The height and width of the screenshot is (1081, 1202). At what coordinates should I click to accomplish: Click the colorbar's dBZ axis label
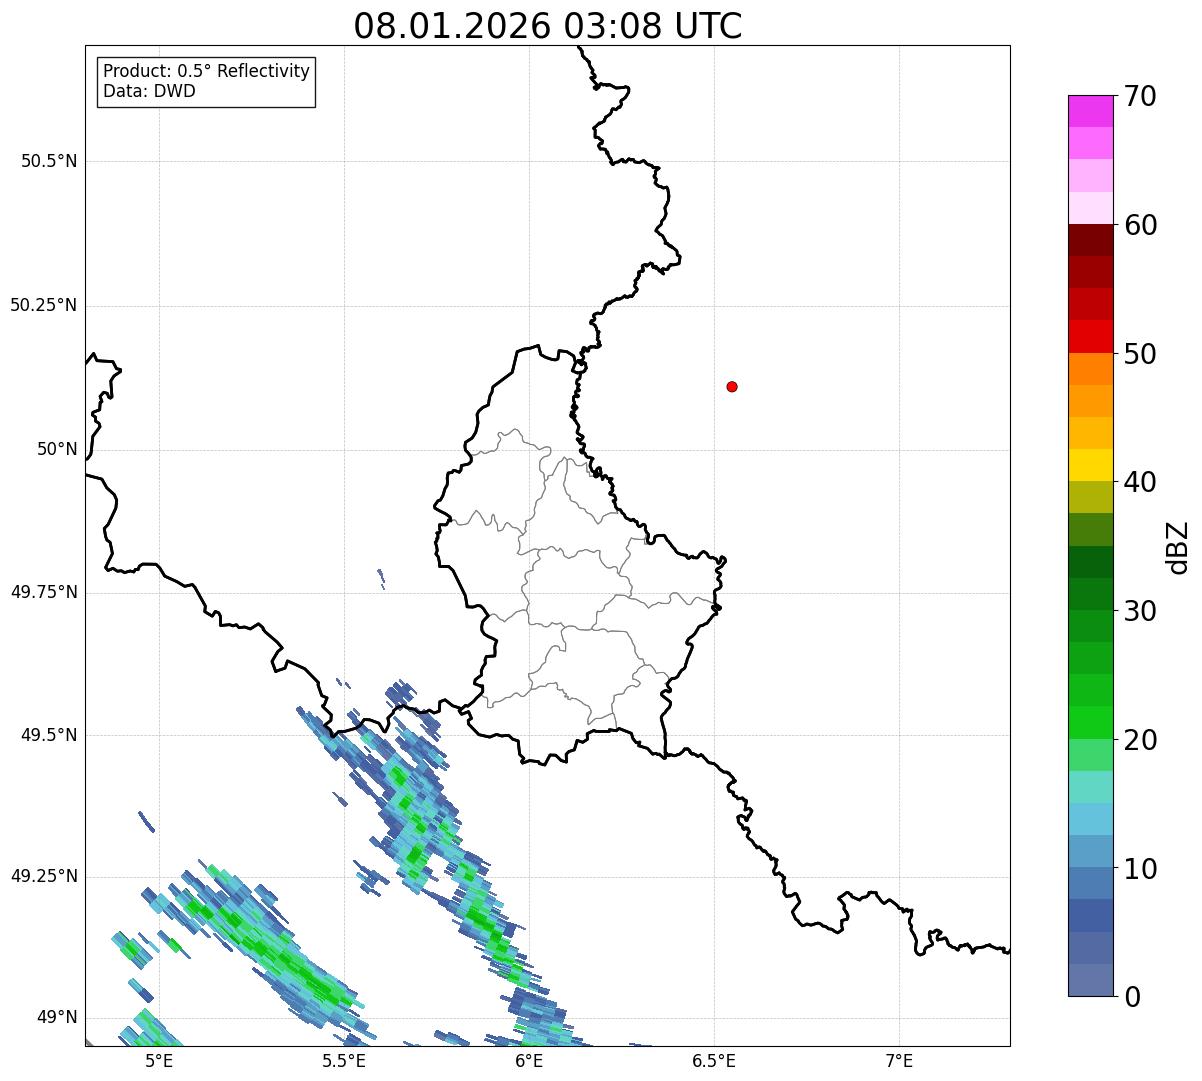(1178, 546)
